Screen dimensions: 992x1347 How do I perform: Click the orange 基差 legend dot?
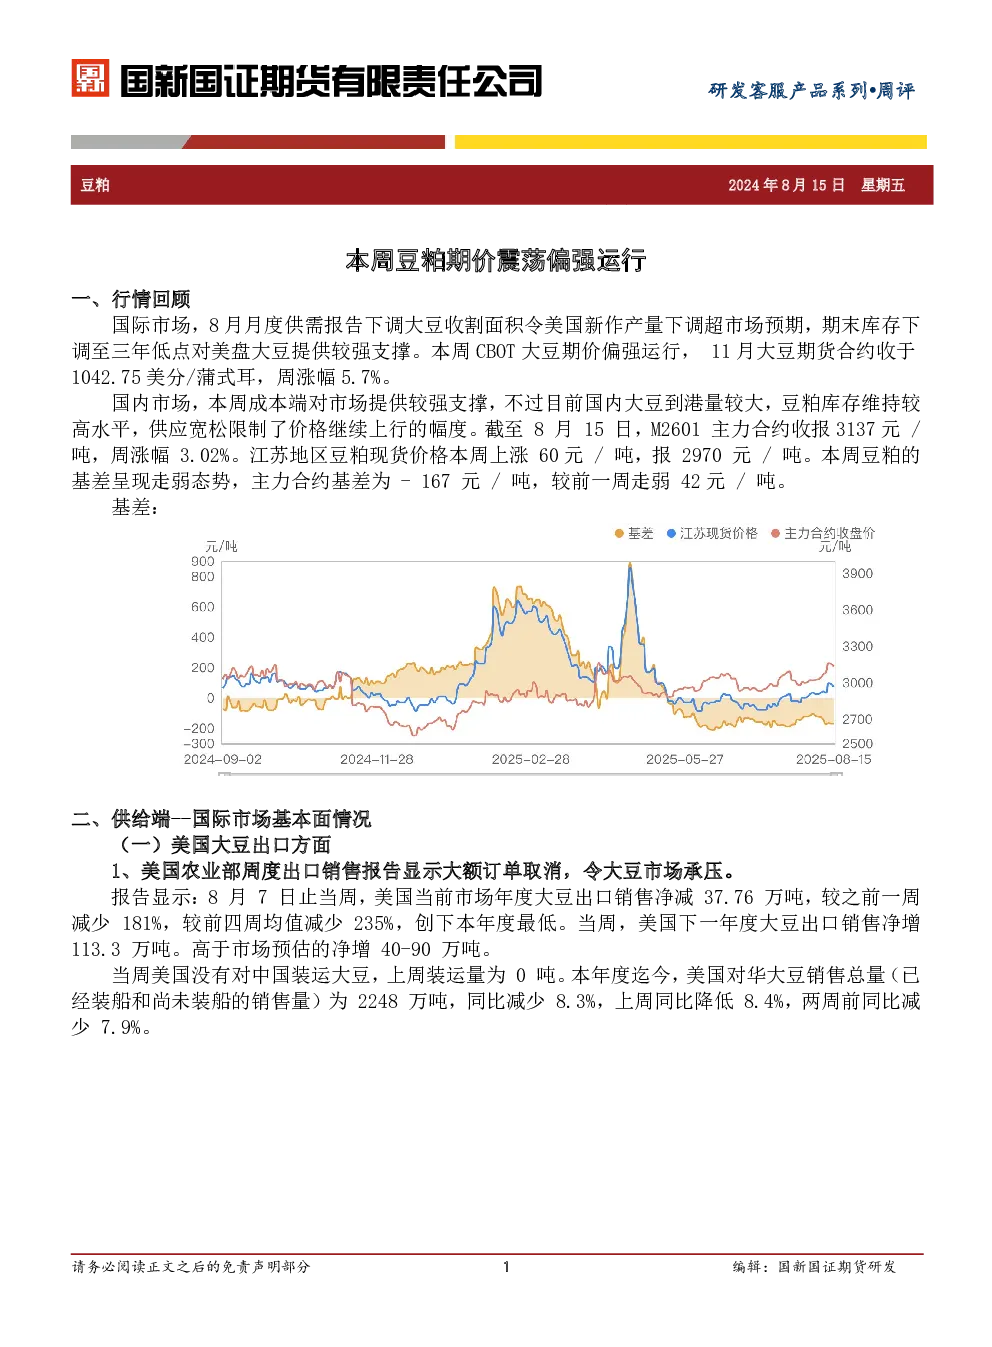click(619, 534)
